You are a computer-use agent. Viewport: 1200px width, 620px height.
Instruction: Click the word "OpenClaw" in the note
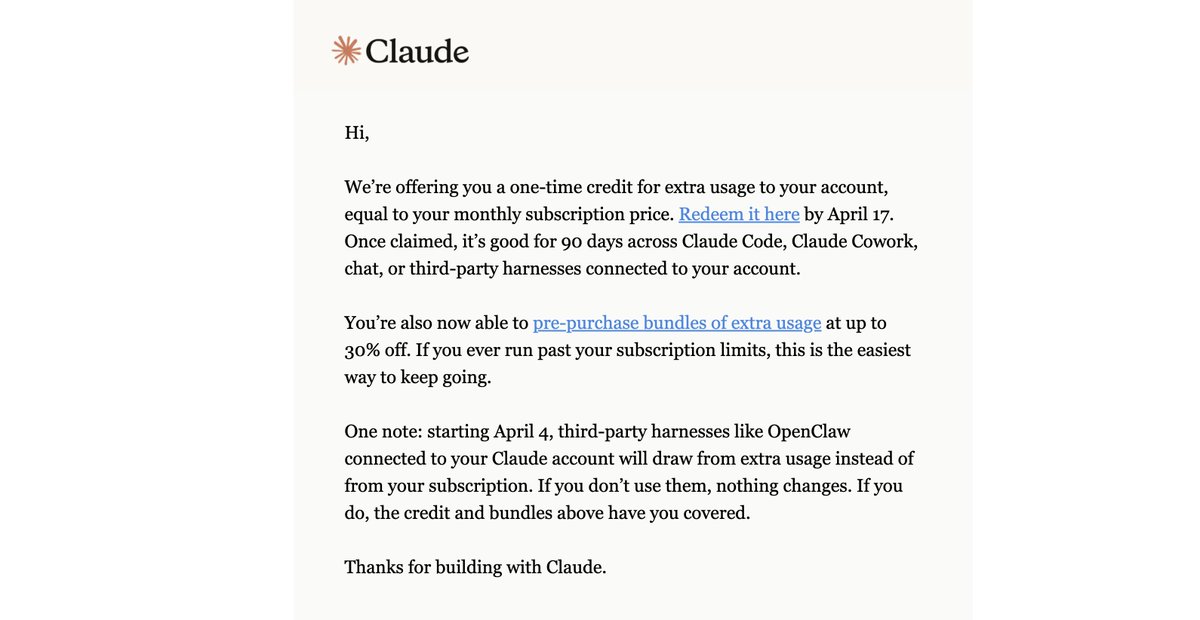tap(808, 432)
